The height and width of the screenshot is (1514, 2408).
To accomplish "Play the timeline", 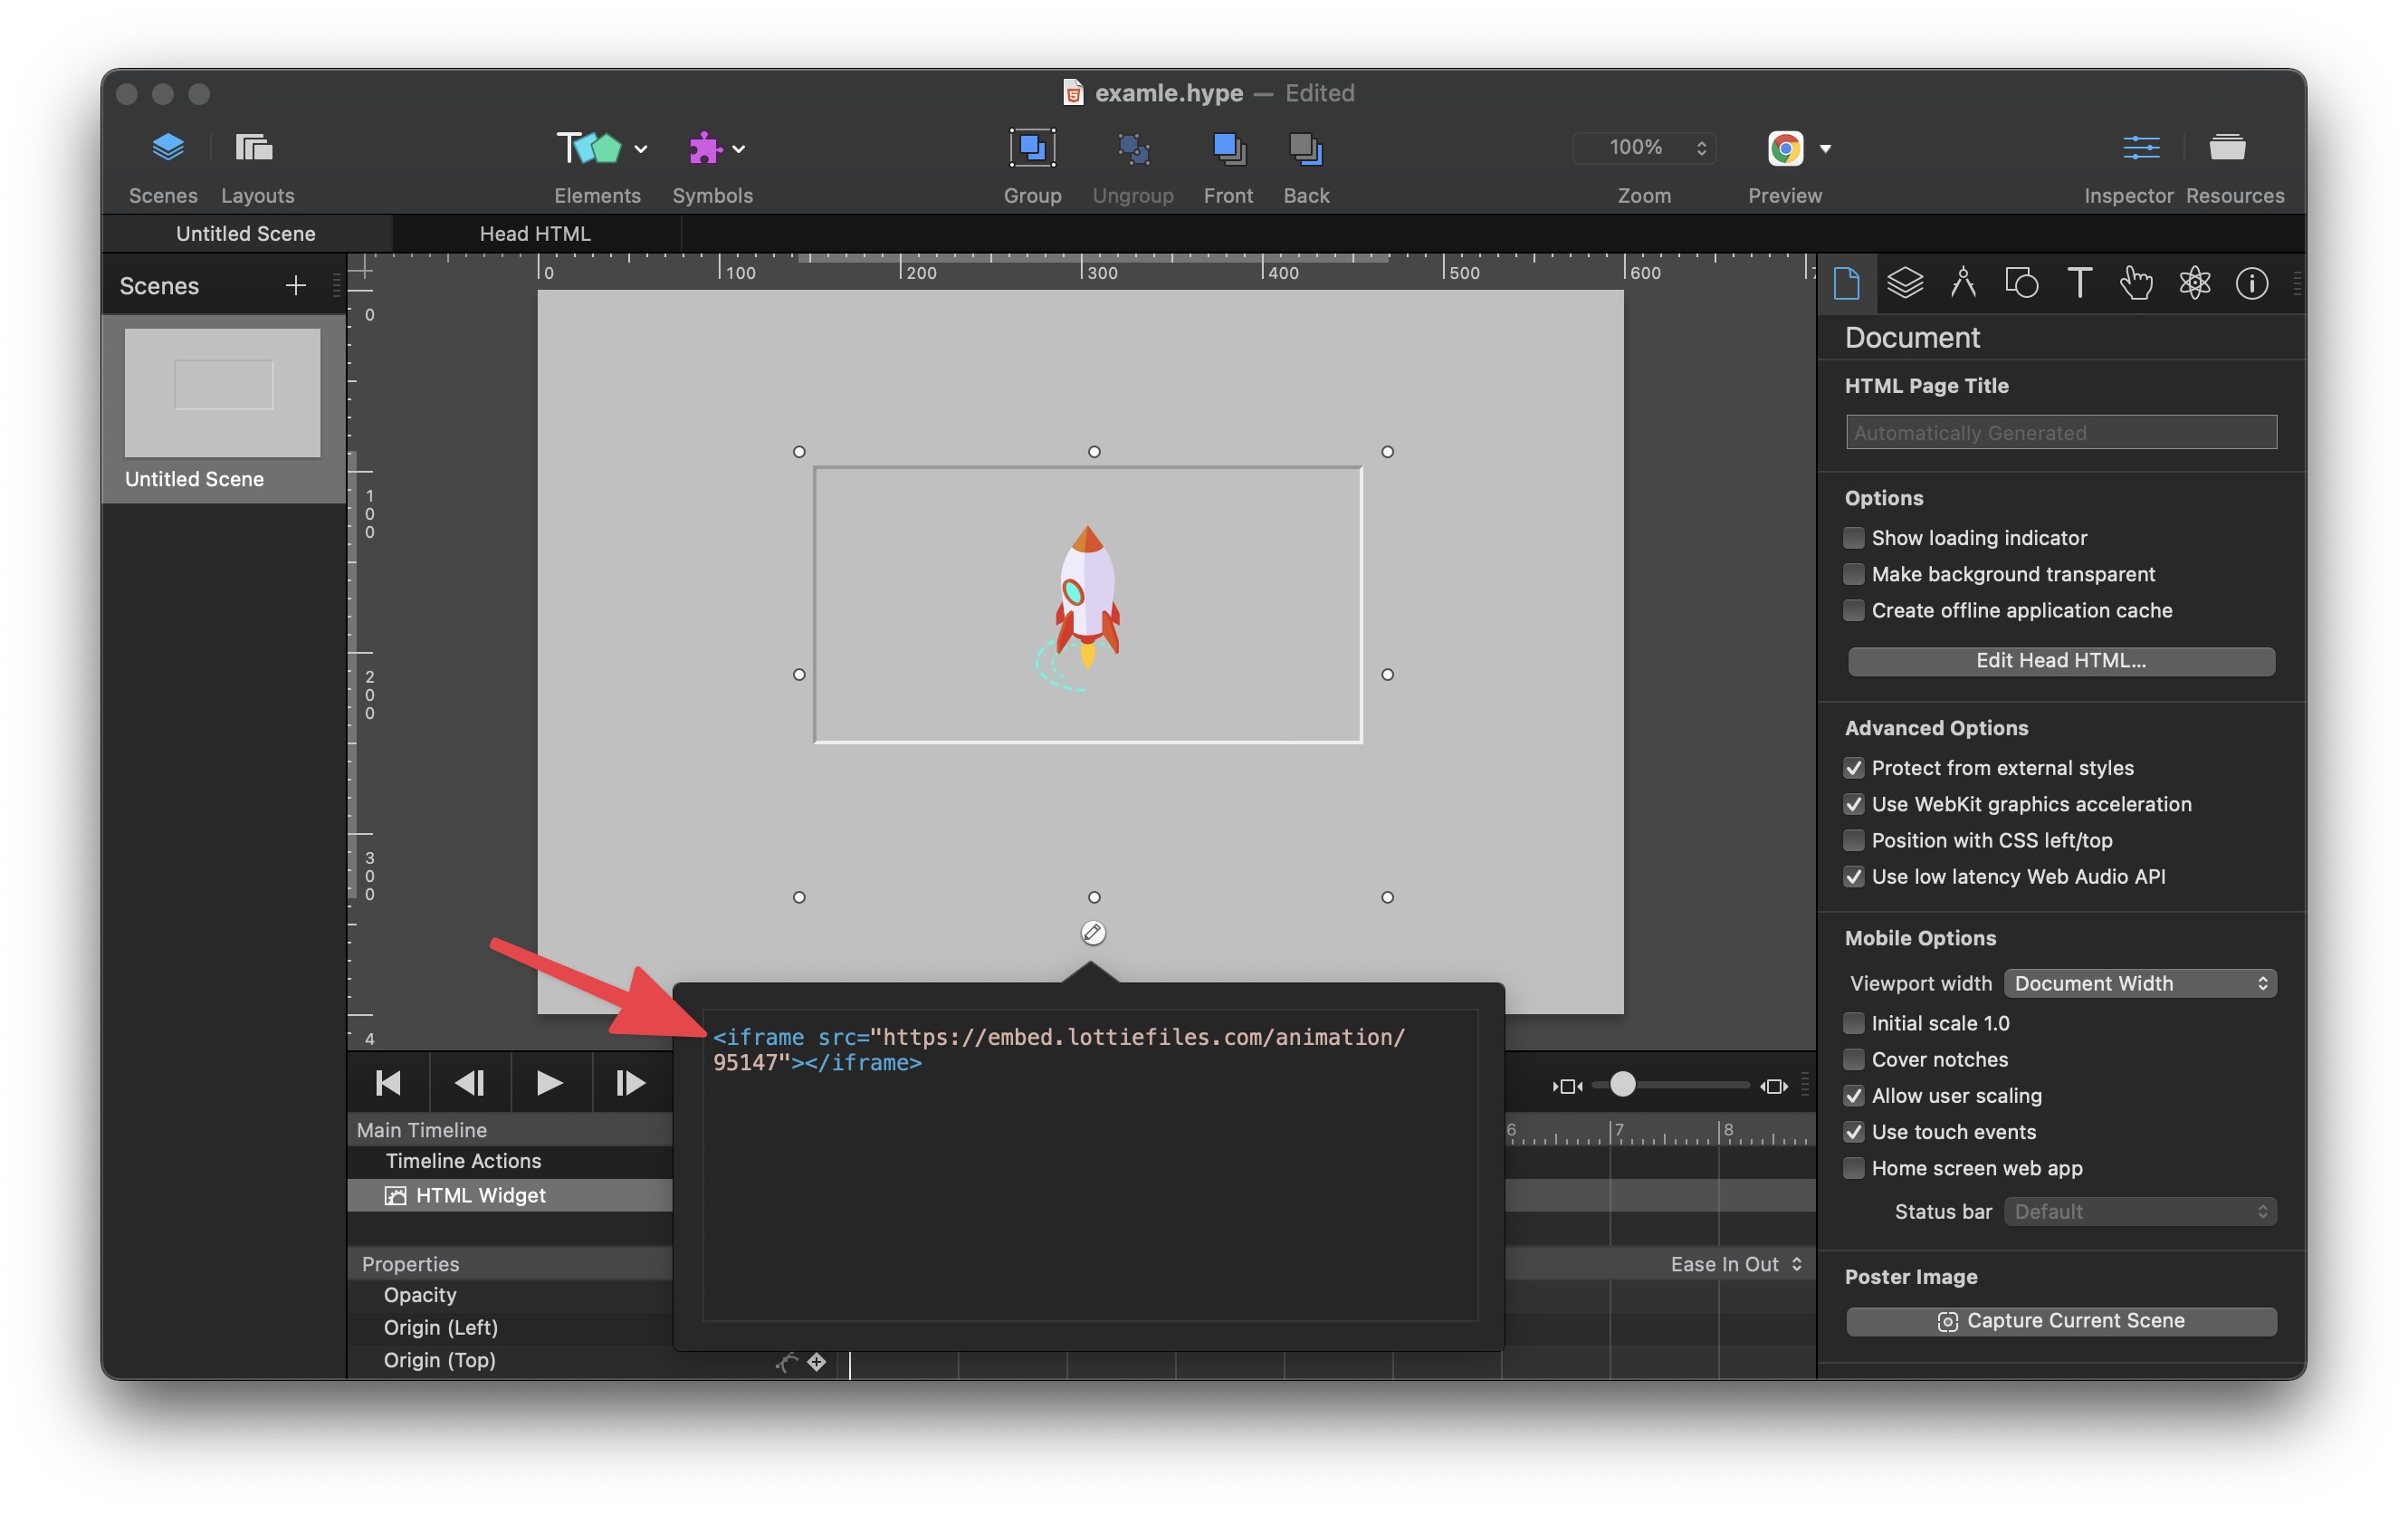I will tap(549, 1083).
